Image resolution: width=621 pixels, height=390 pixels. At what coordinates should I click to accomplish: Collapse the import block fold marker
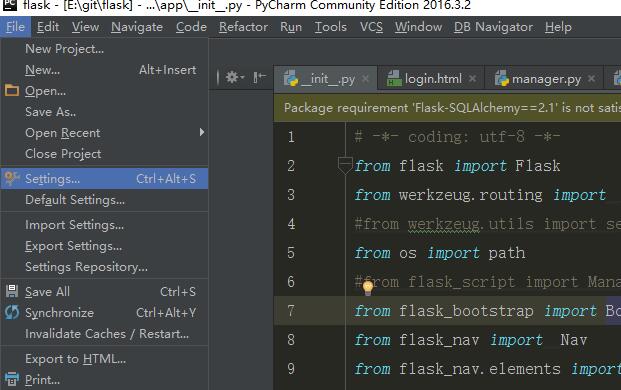[345, 166]
